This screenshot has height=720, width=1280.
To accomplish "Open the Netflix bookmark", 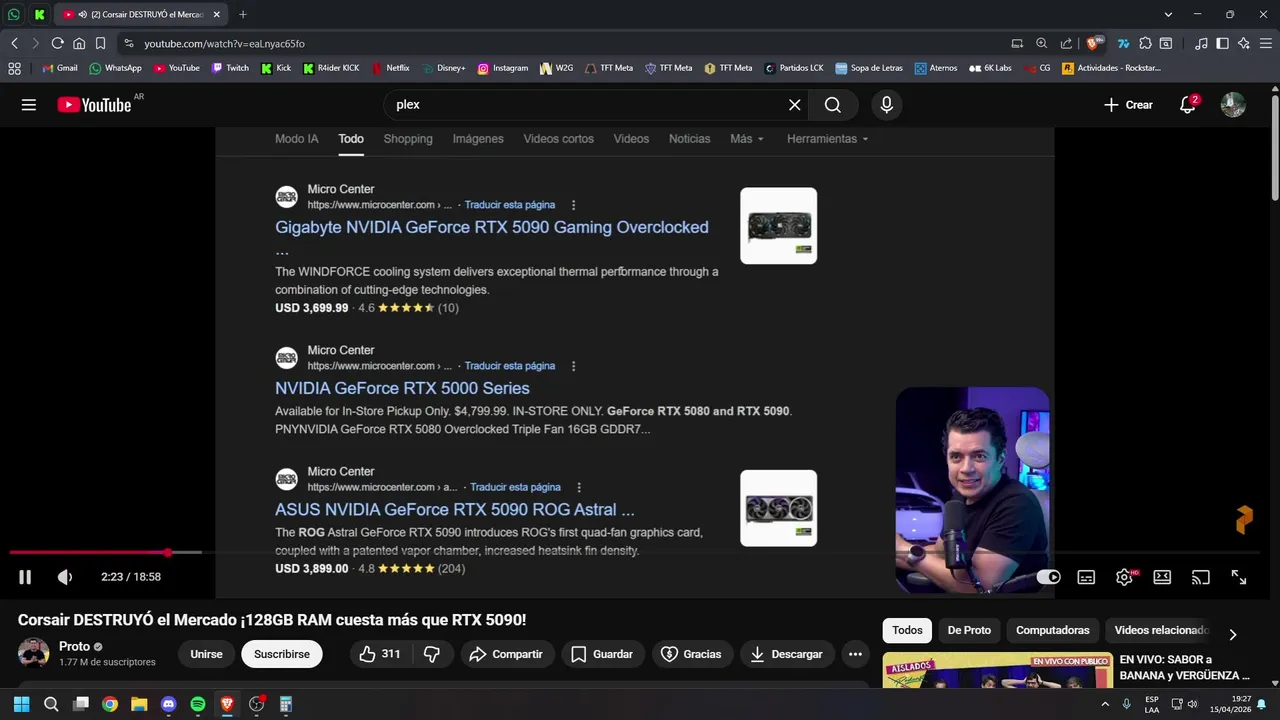I will pos(391,68).
